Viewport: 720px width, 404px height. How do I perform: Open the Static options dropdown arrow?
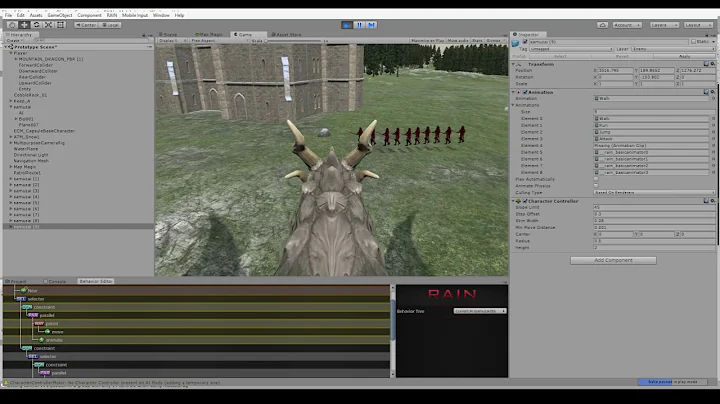pos(713,42)
